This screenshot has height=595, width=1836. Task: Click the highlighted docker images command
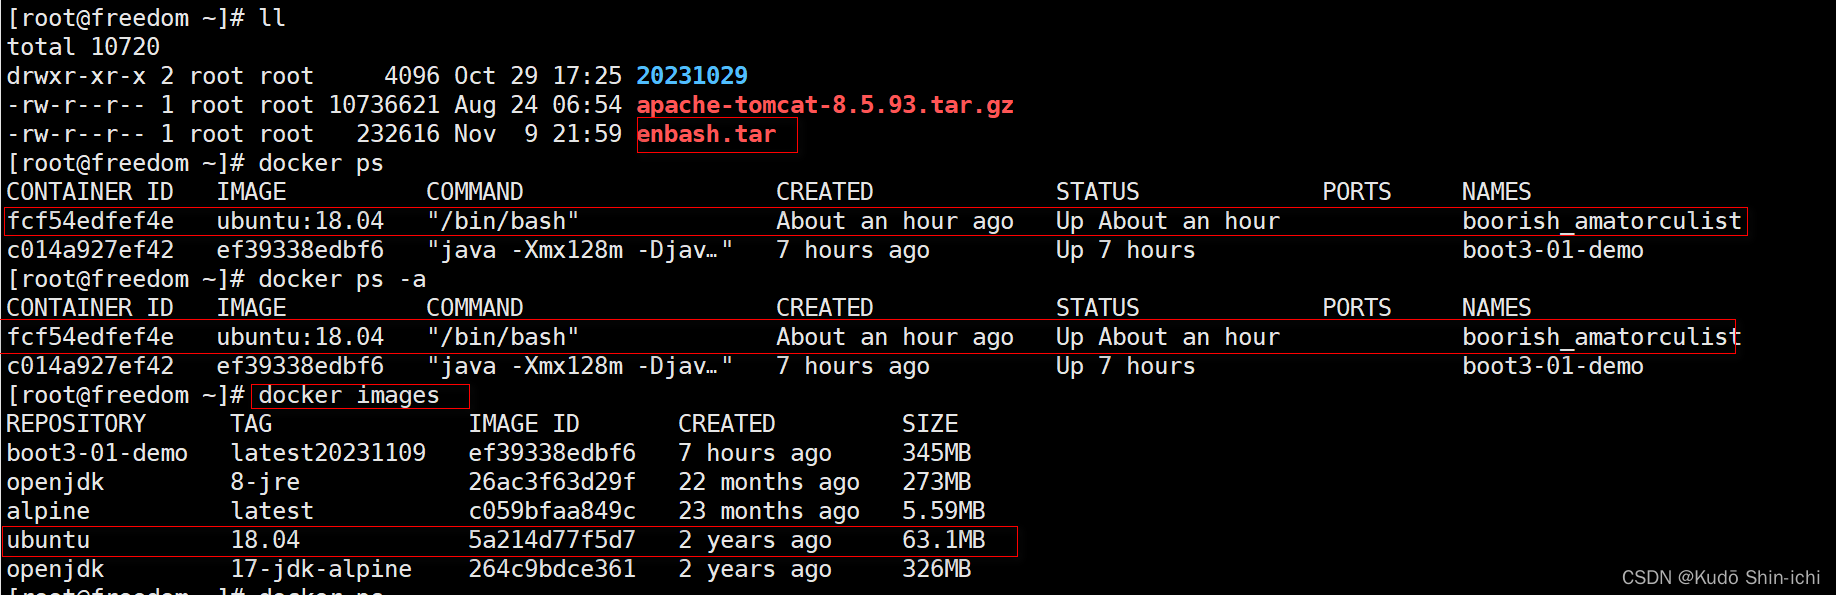[349, 396]
